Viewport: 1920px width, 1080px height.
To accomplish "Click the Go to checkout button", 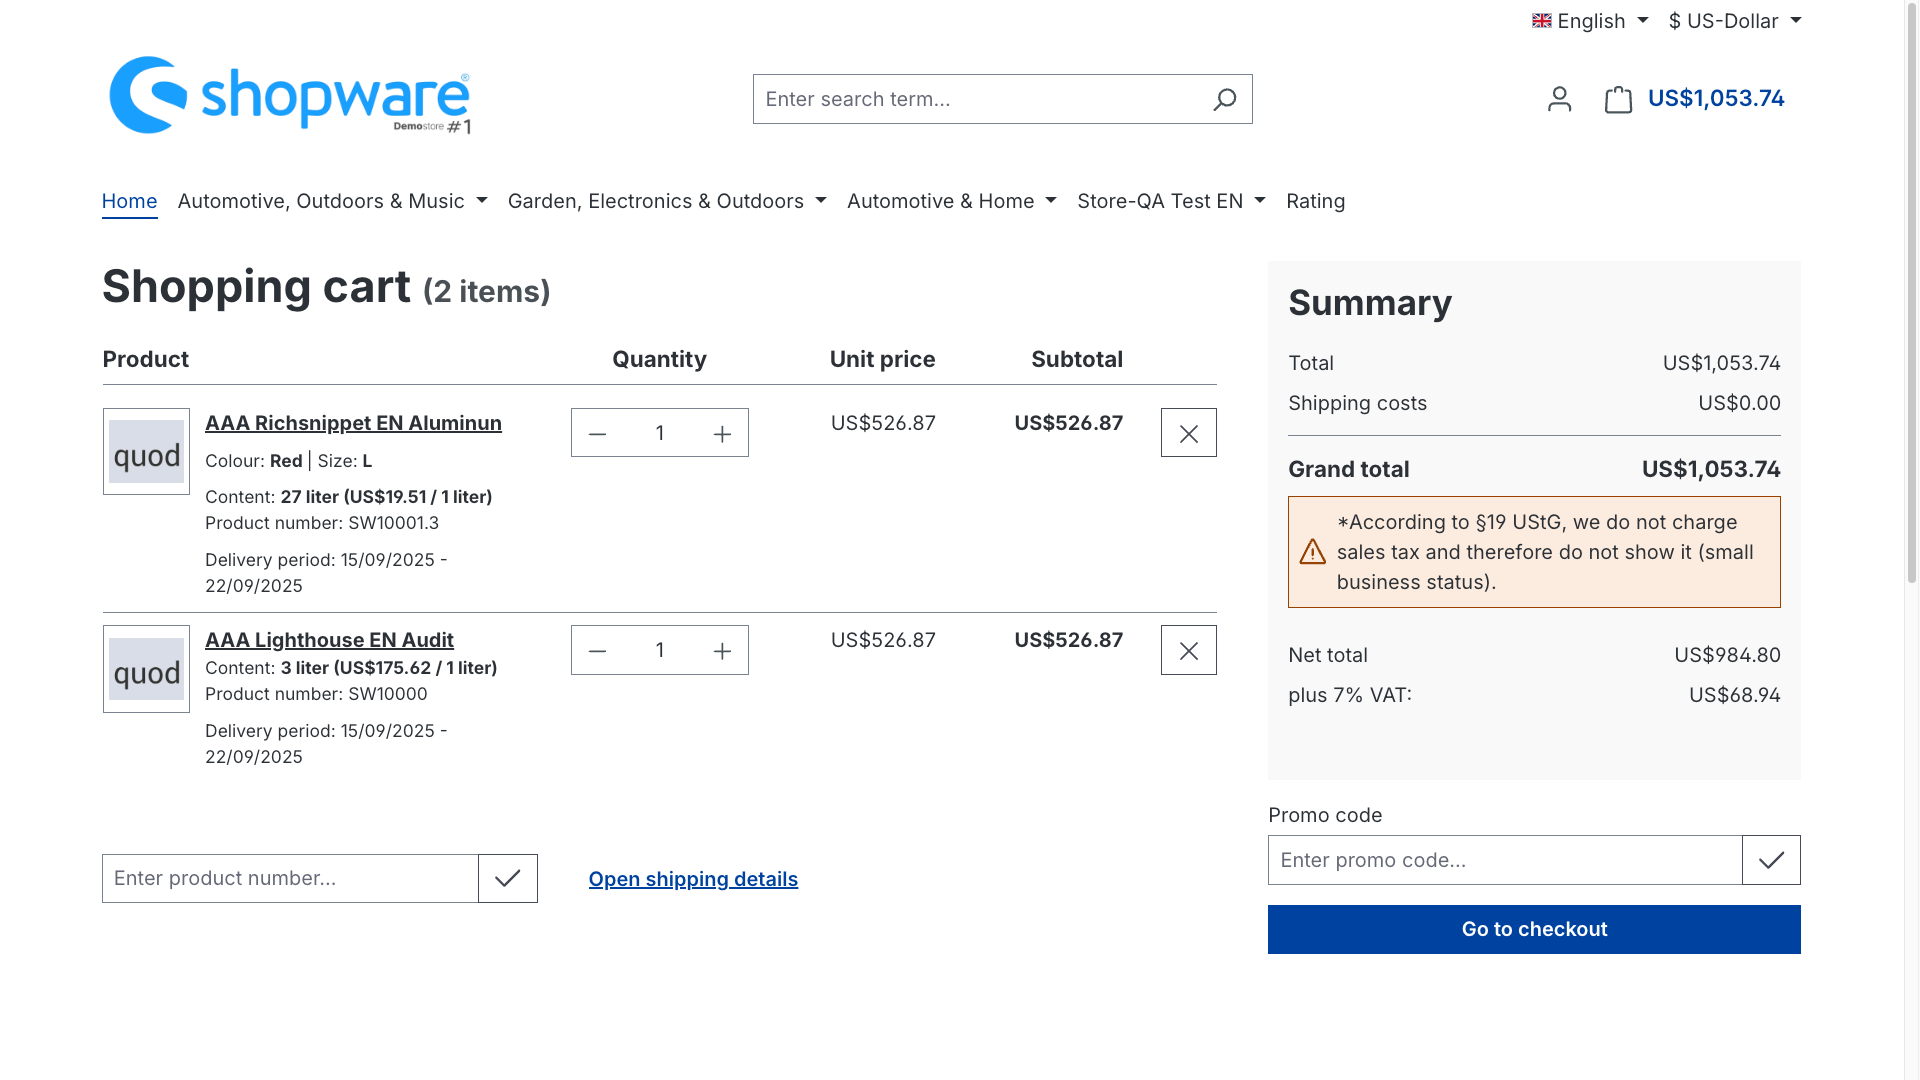I will (1534, 929).
